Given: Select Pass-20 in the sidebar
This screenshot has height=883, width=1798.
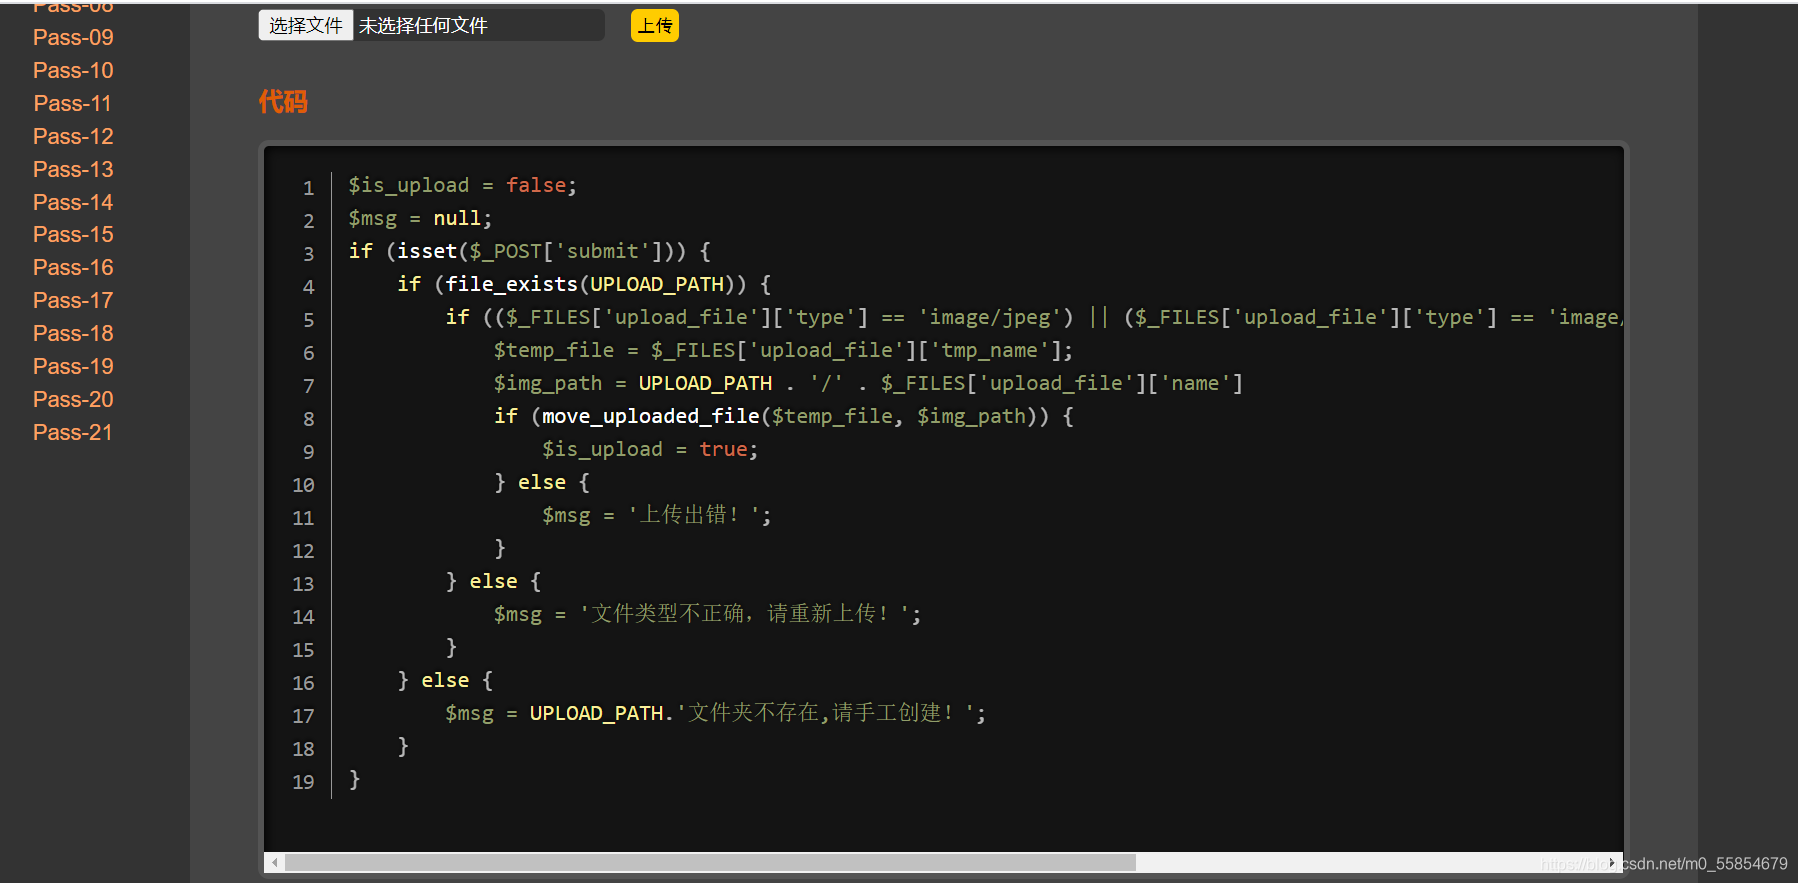Looking at the screenshot, I should (73, 399).
